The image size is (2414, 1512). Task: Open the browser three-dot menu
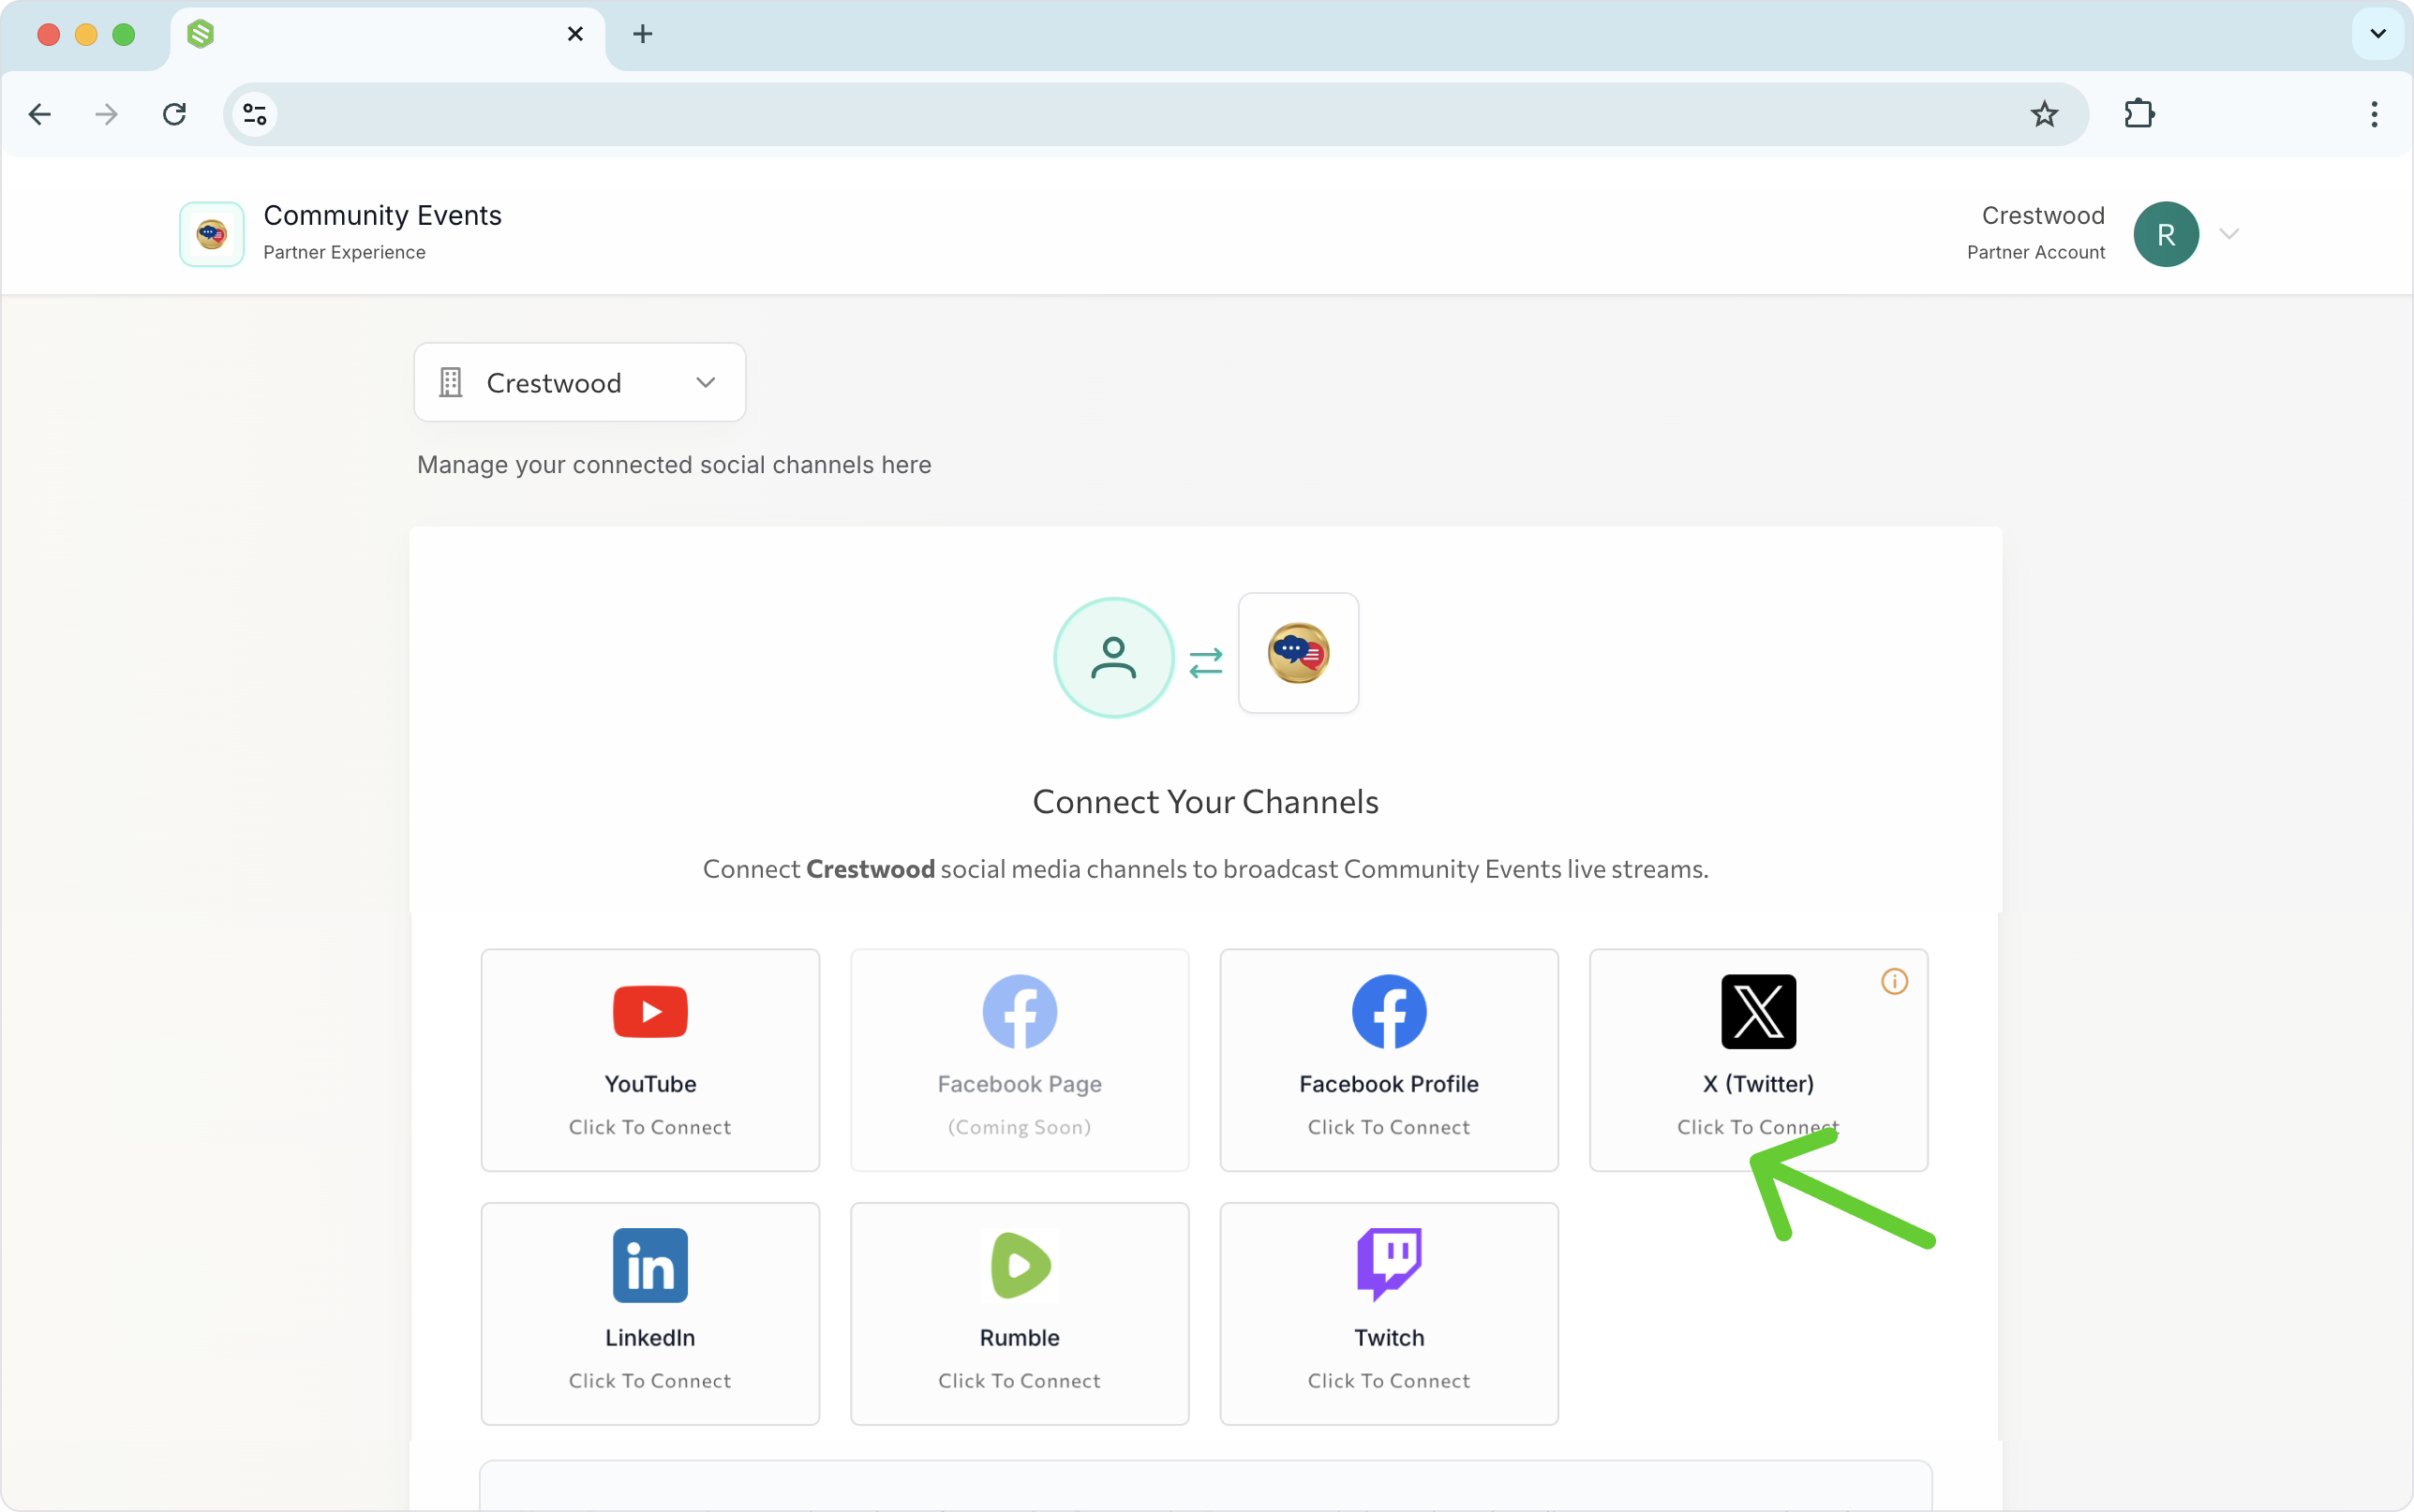2373,114
